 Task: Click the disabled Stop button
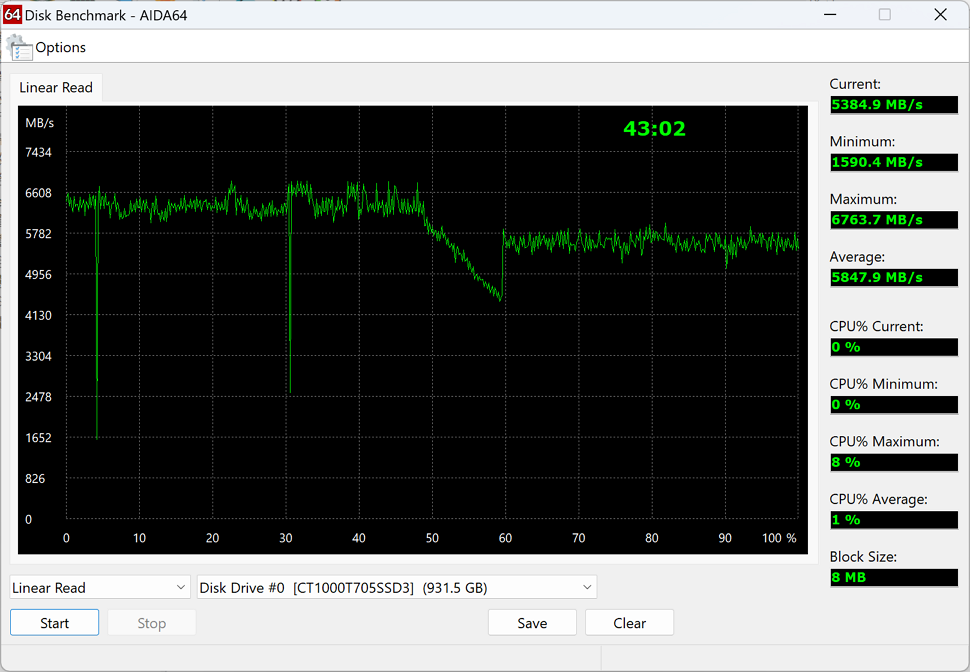[152, 623]
